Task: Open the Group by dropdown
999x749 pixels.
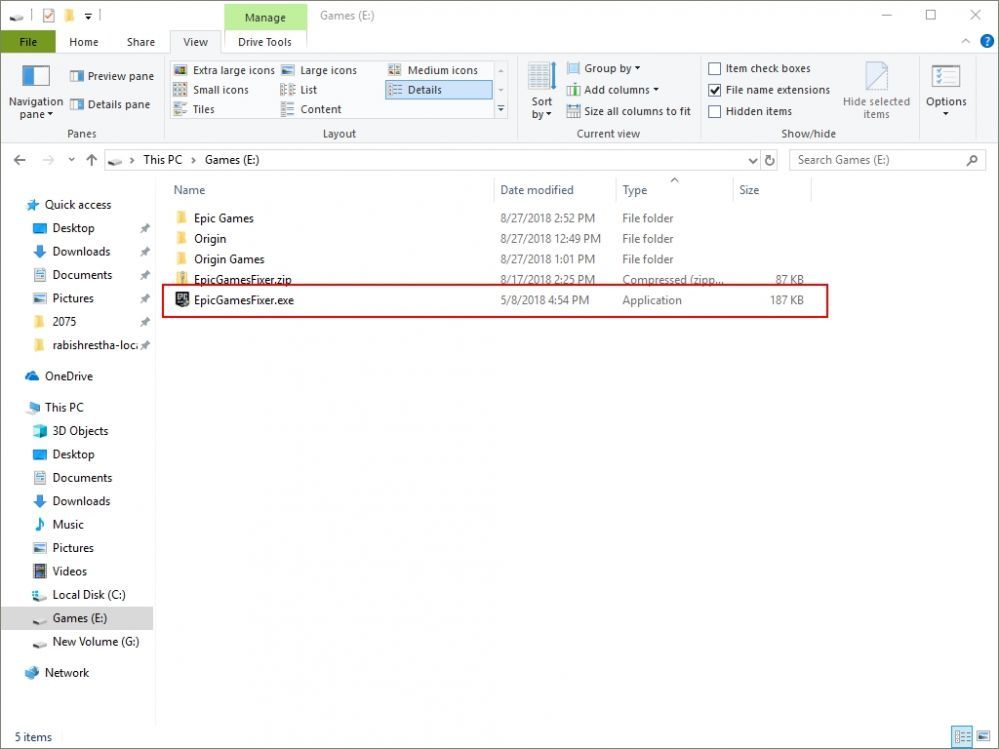Action: point(603,68)
